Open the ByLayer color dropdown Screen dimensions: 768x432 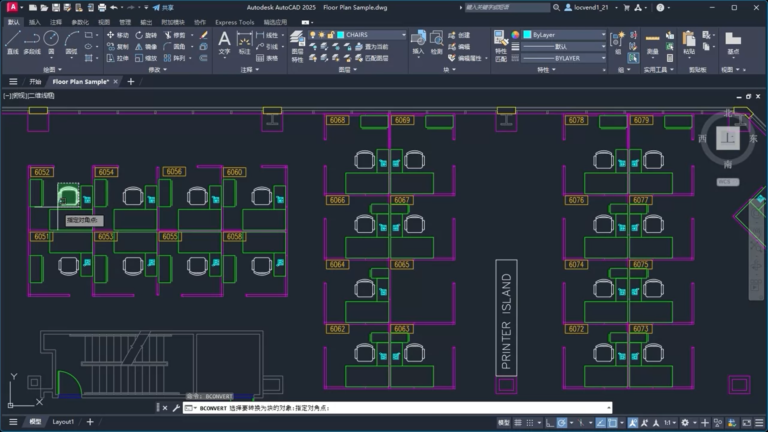(565, 35)
